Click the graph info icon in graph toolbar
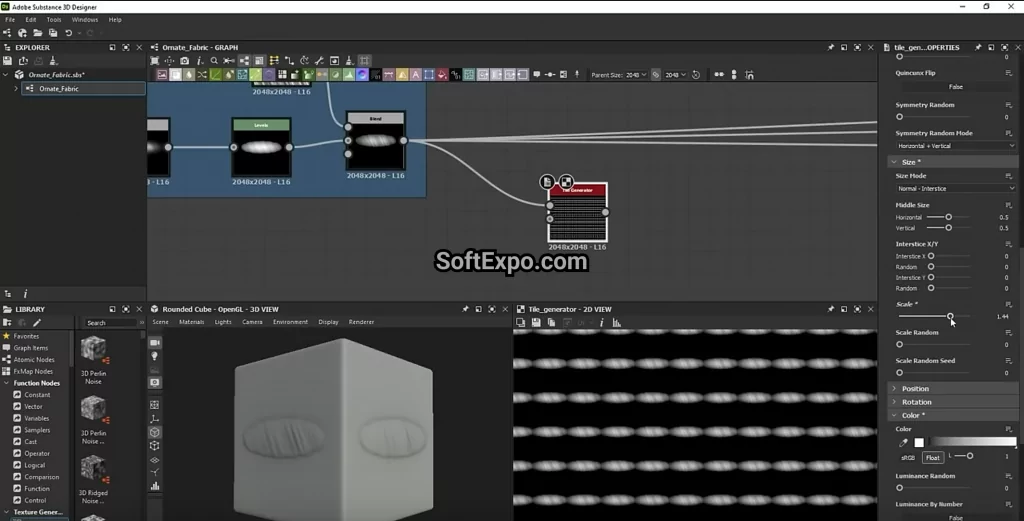The image size is (1024, 521). pos(199,61)
